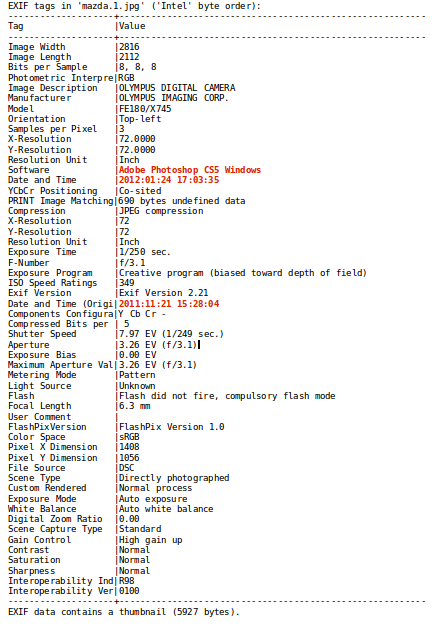Click the original date 2011:11:21 15:28:04
The image size is (446, 627).
169,304
